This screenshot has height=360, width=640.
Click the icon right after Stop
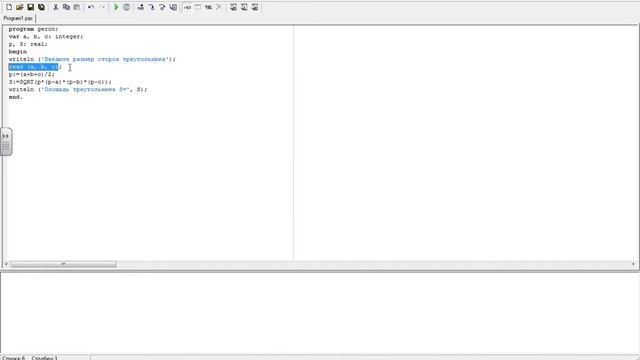(x=141, y=7)
